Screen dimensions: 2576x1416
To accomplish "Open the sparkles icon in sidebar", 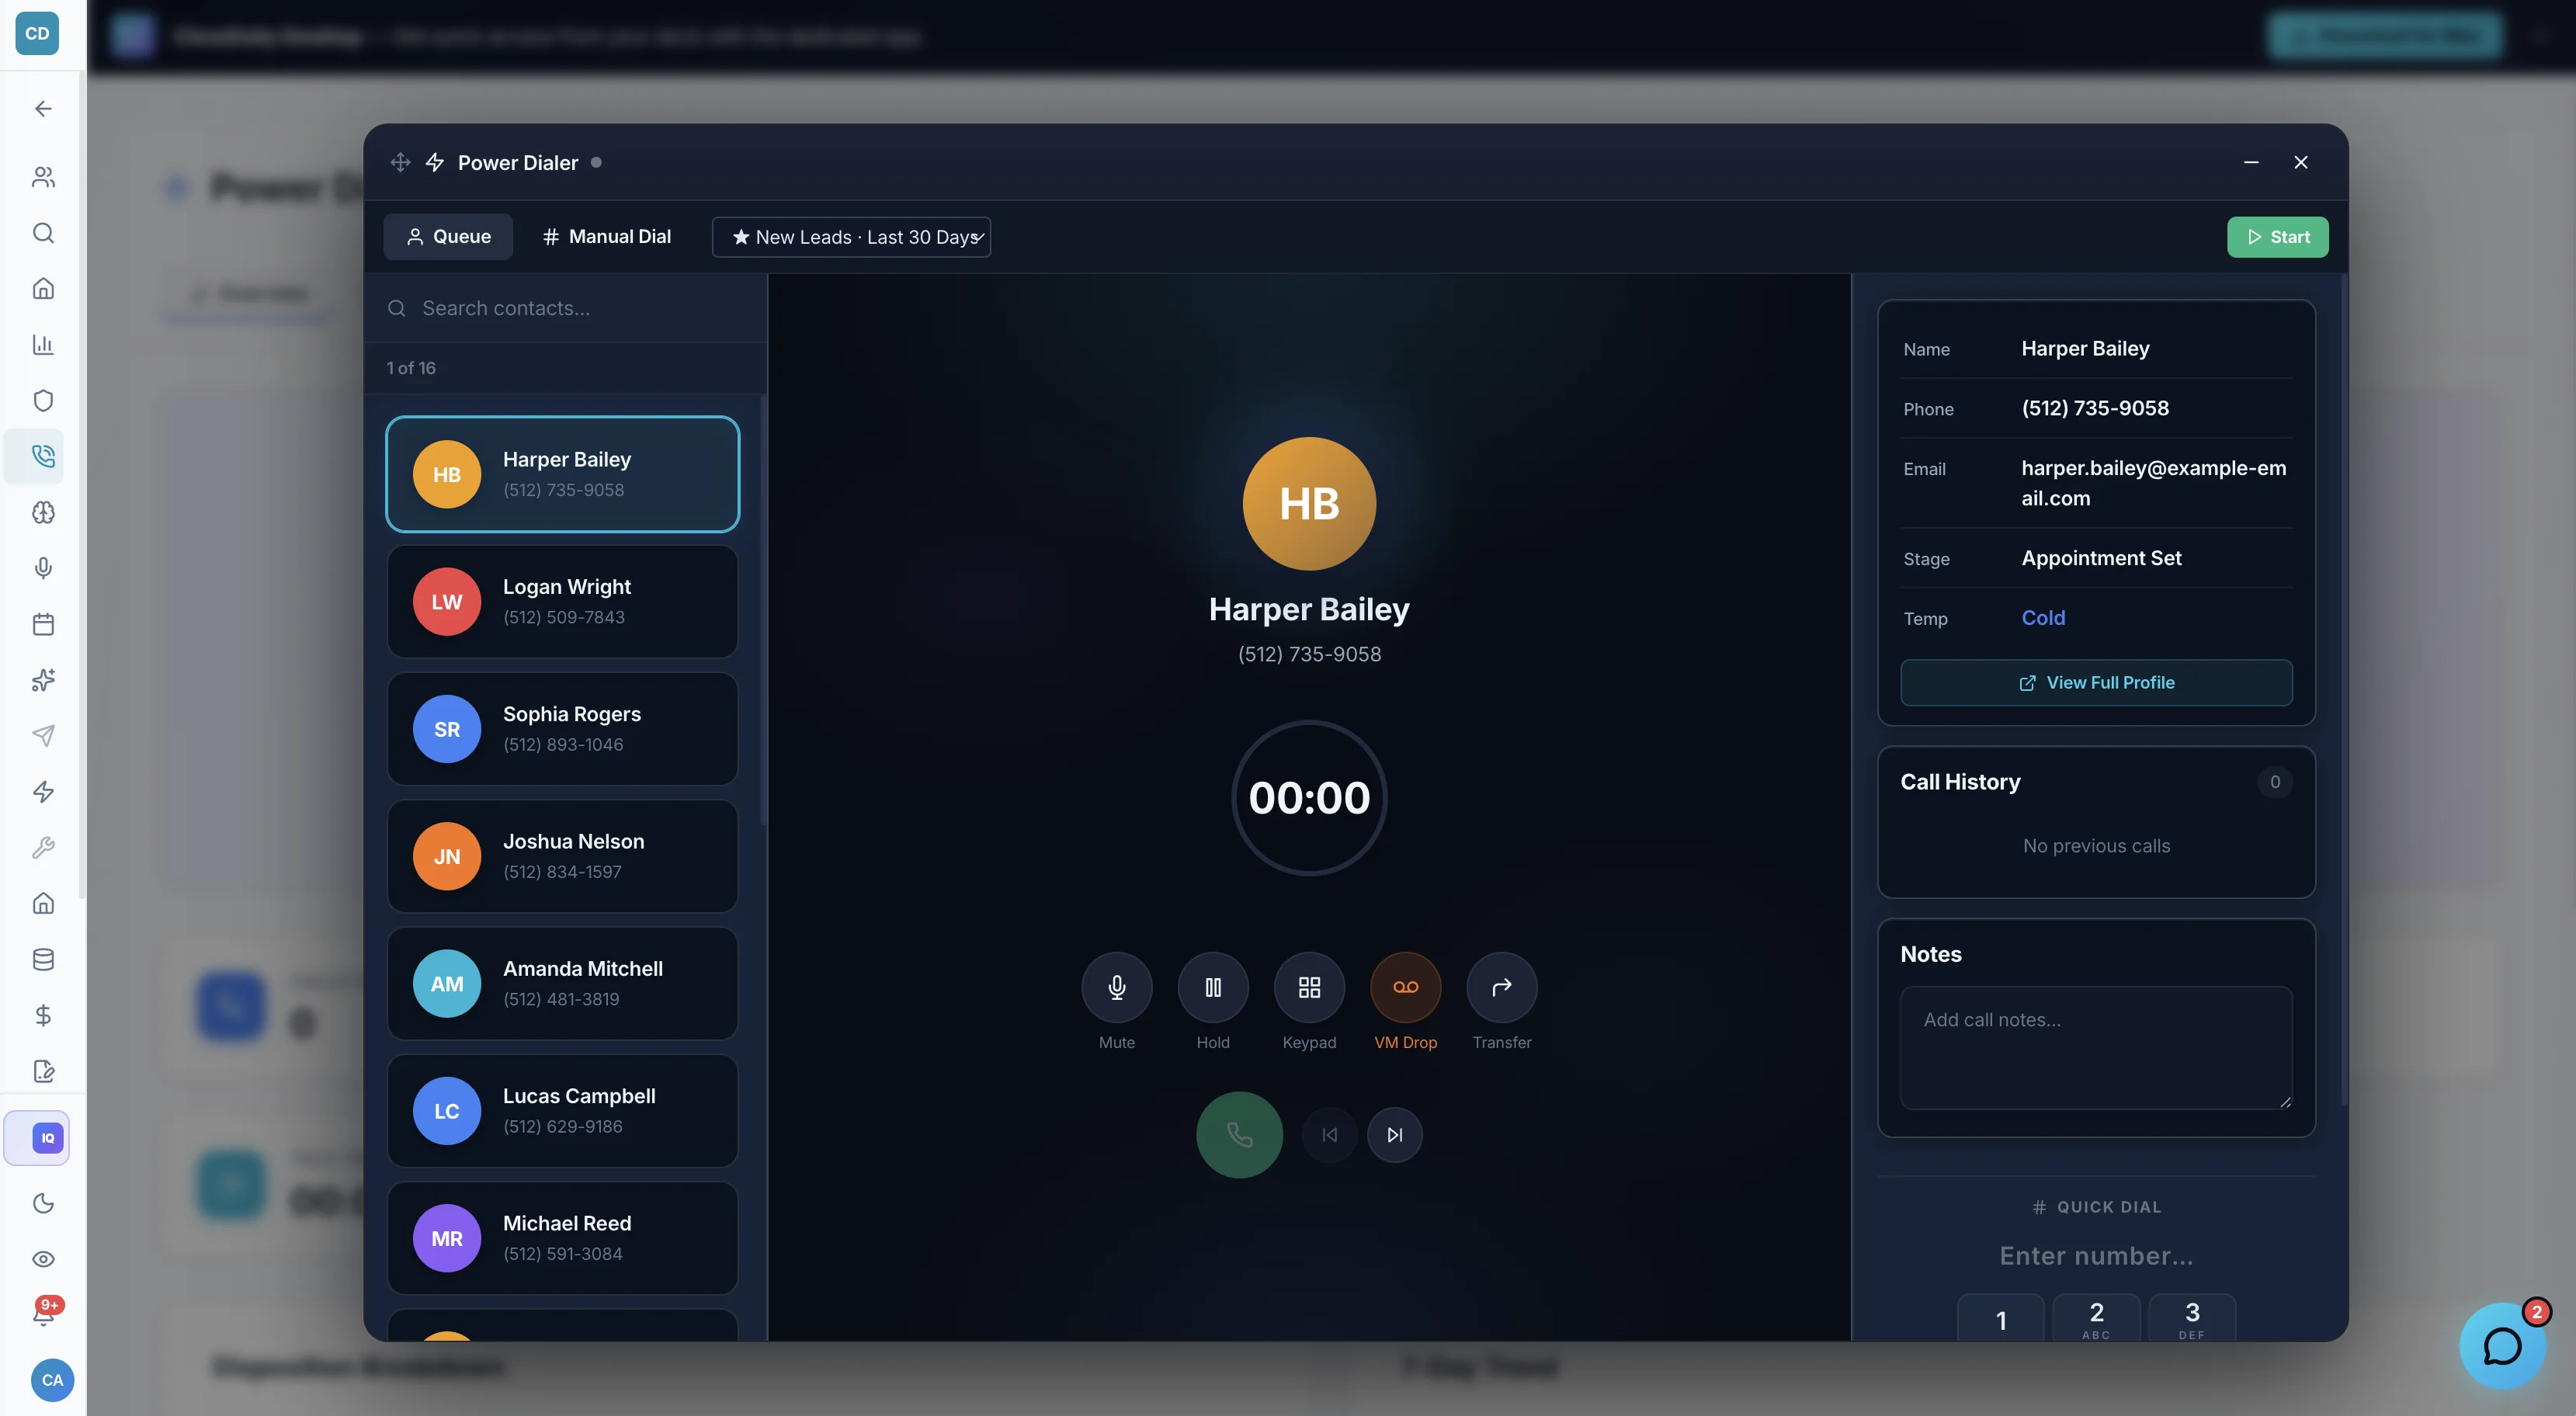I will pyautogui.click(x=43, y=680).
